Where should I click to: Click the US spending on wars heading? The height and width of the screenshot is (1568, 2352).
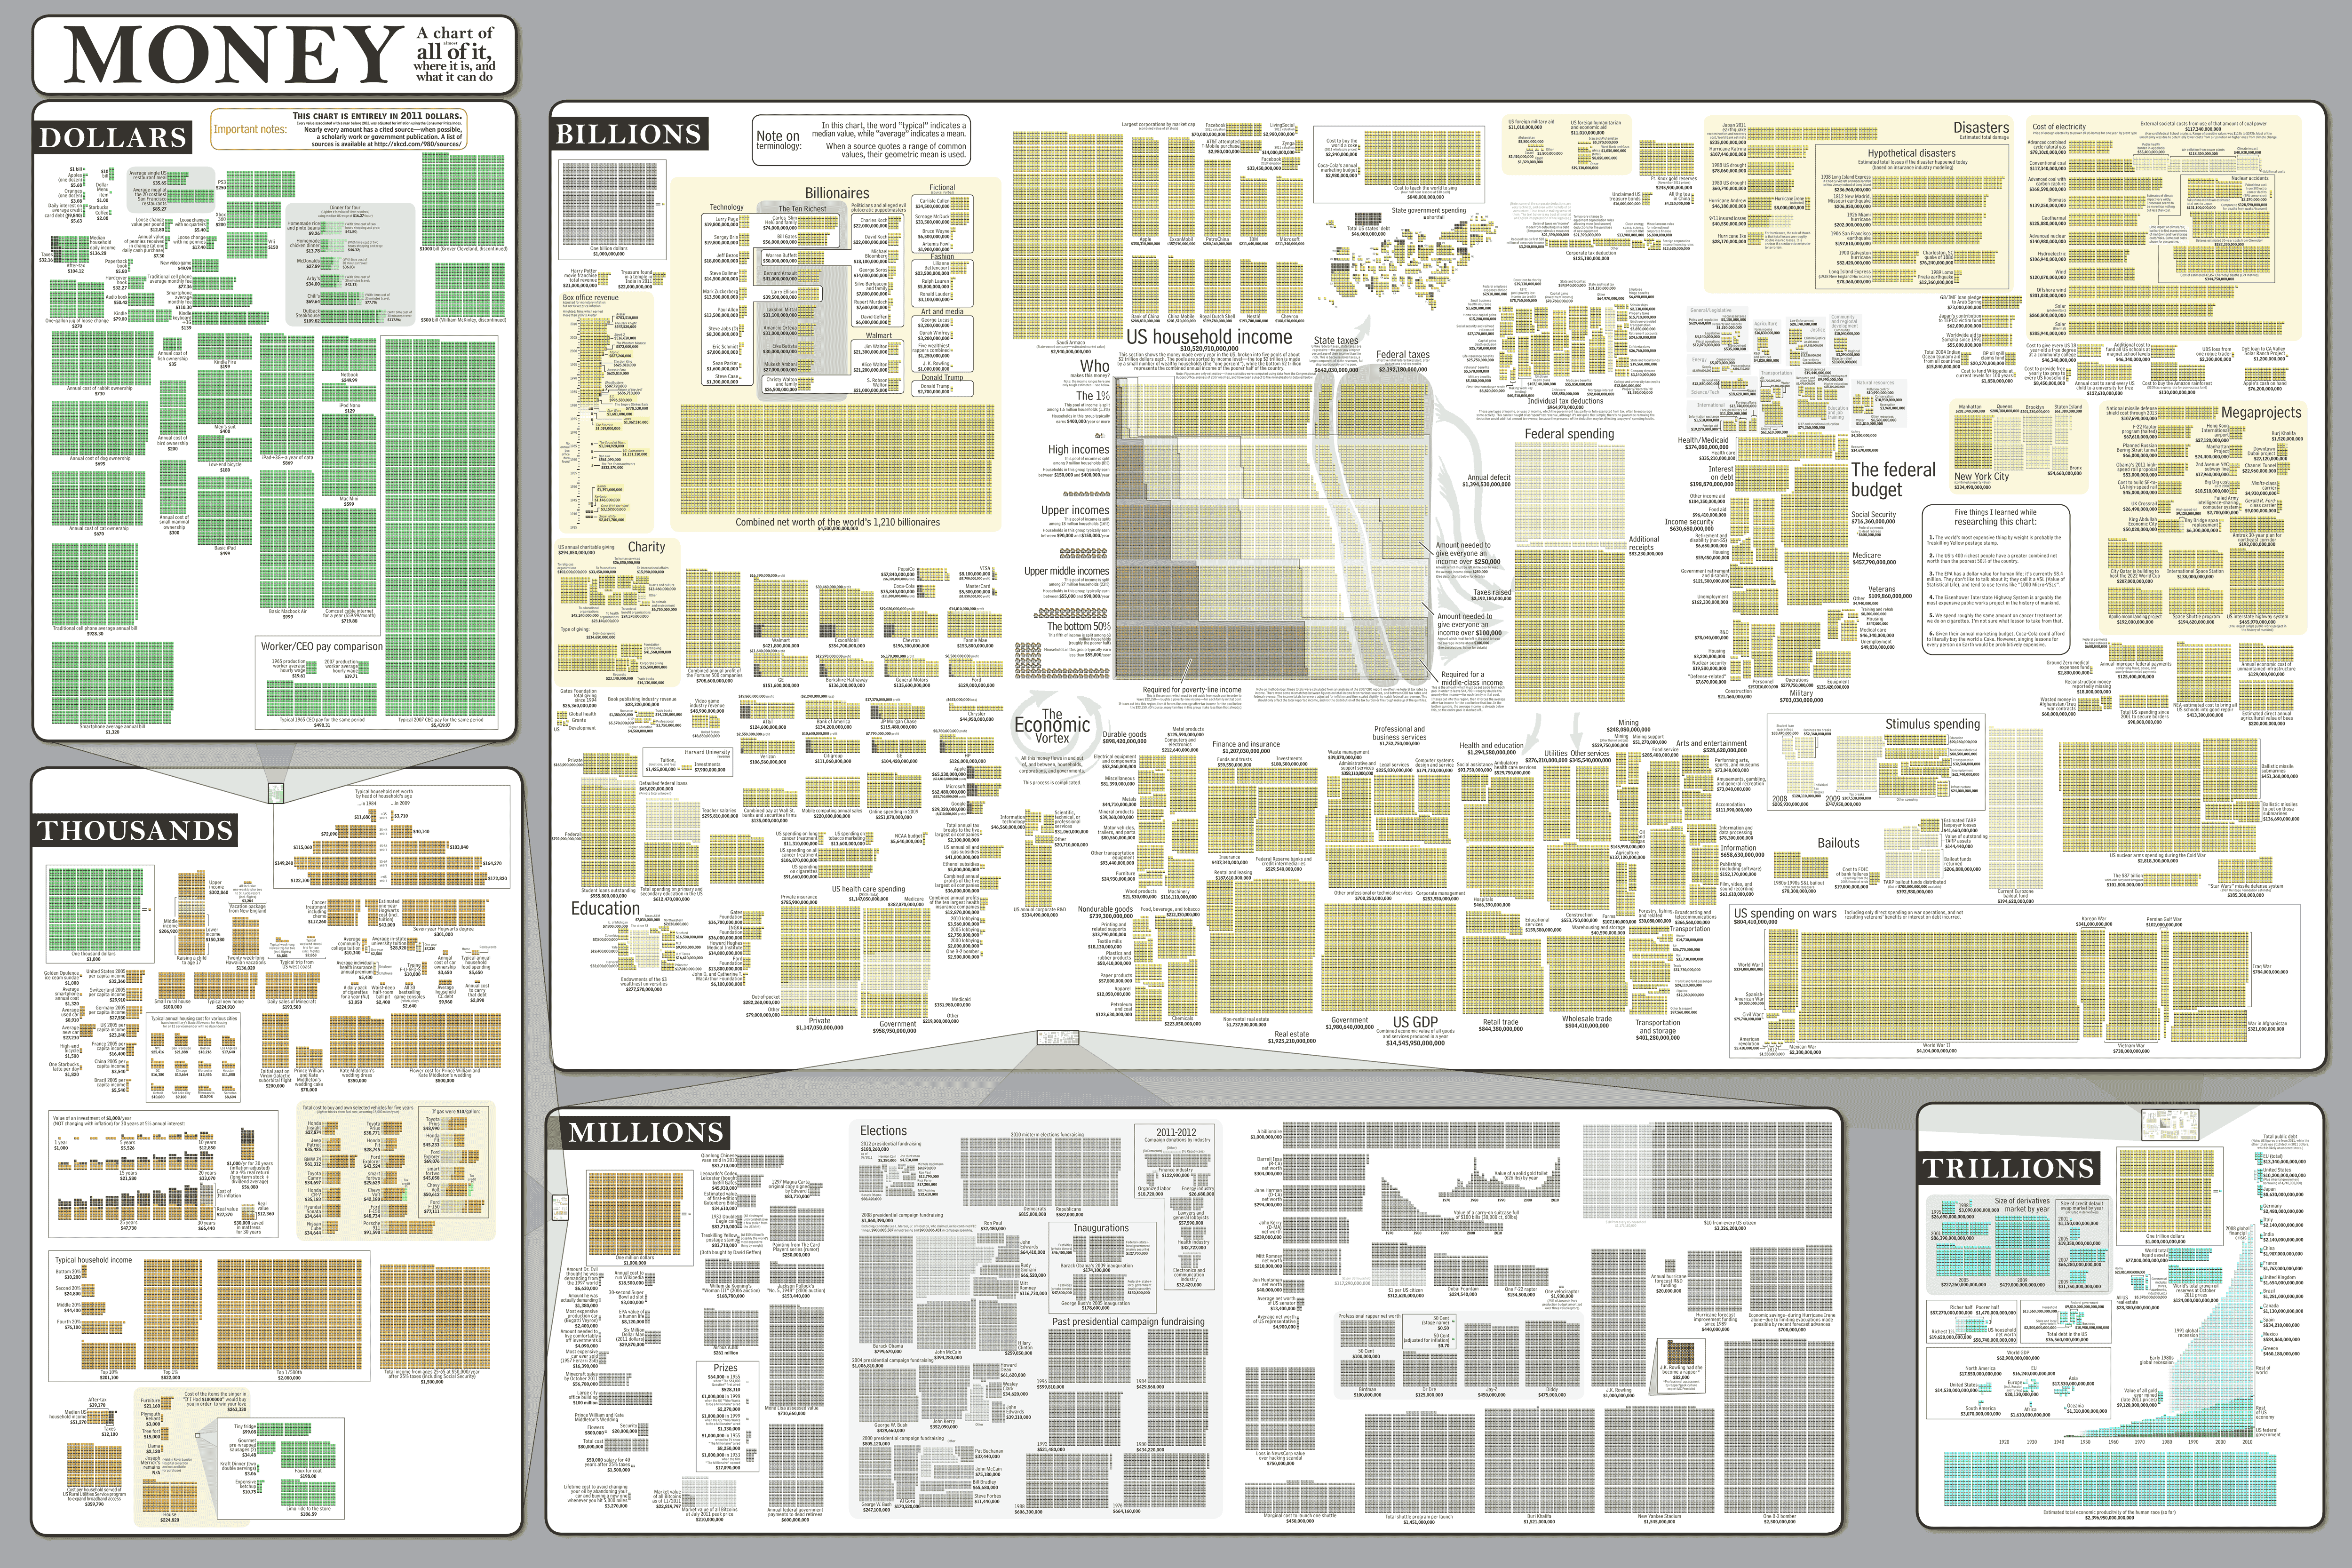1784,913
